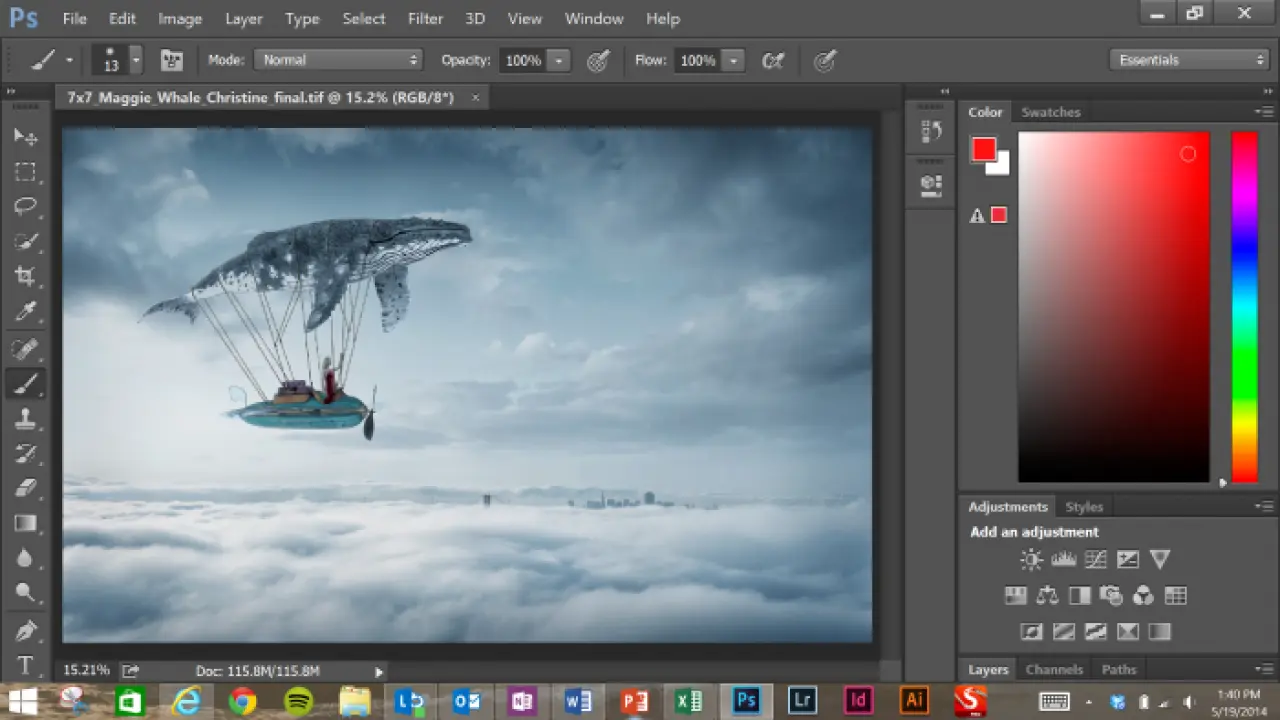Activate the Eraser tool

[x=26, y=488]
